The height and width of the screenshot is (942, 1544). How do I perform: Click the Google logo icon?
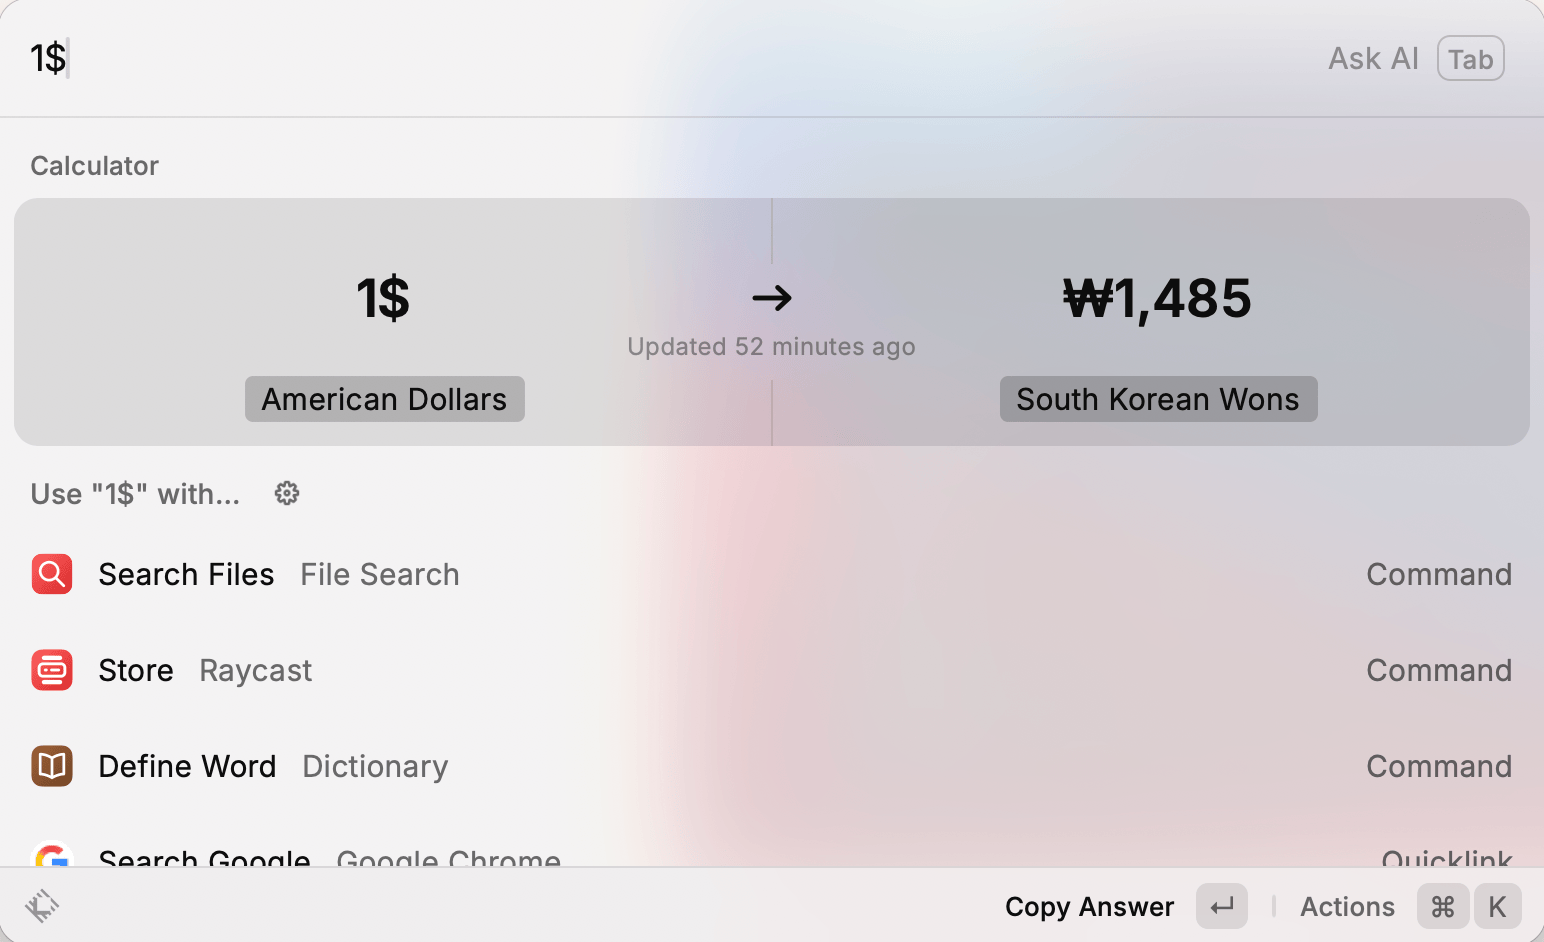[52, 856]
